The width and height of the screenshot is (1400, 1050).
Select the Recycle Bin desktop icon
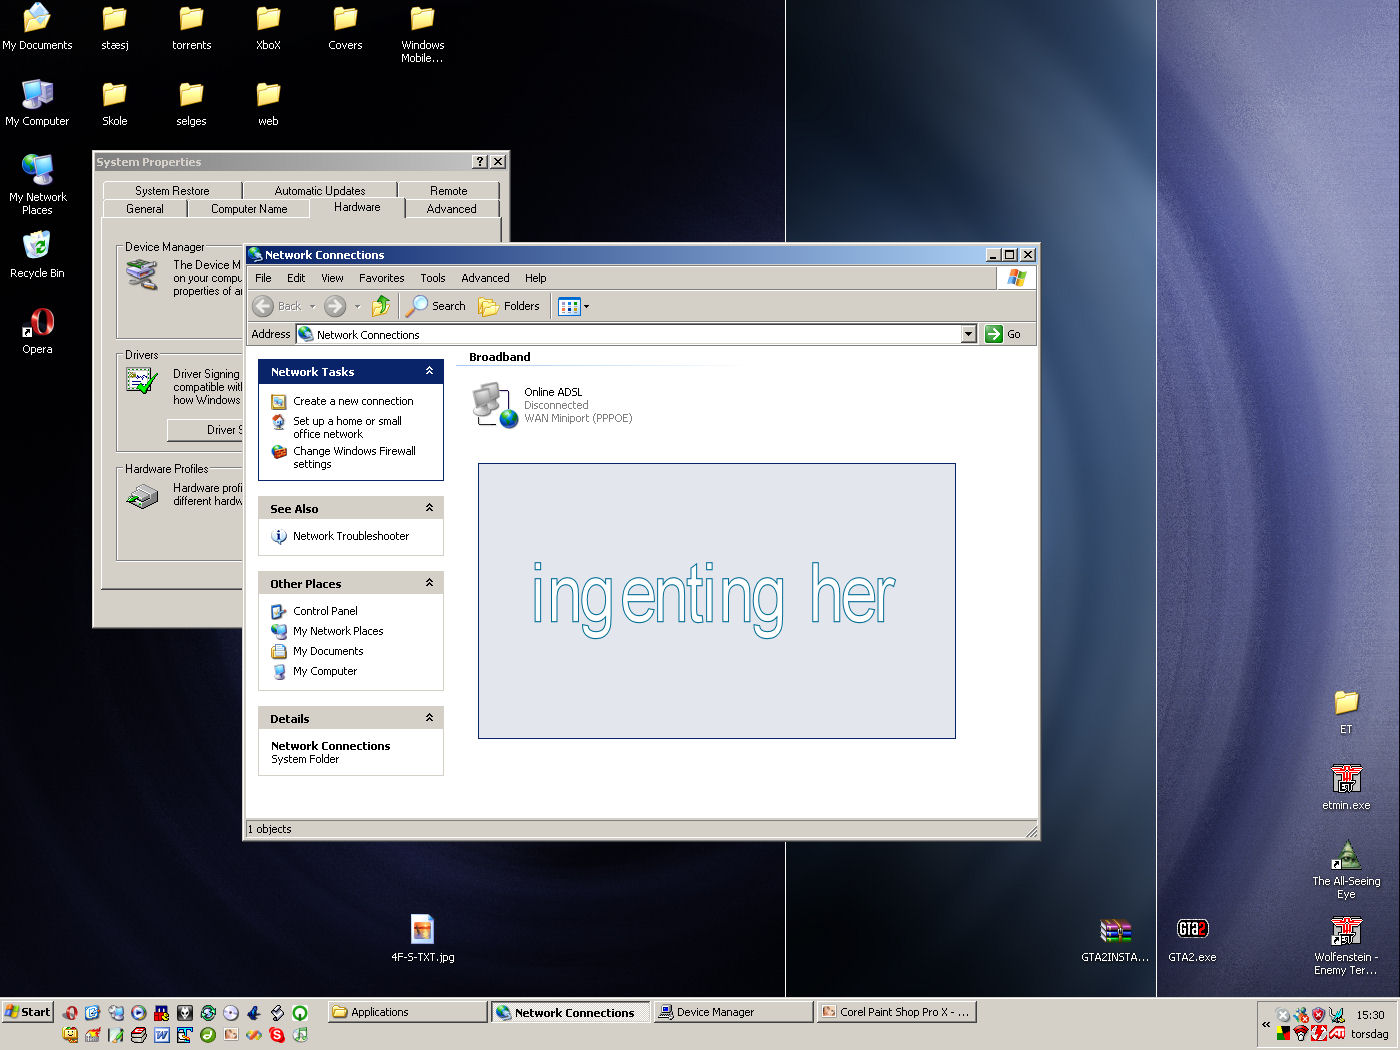point(37,255)
